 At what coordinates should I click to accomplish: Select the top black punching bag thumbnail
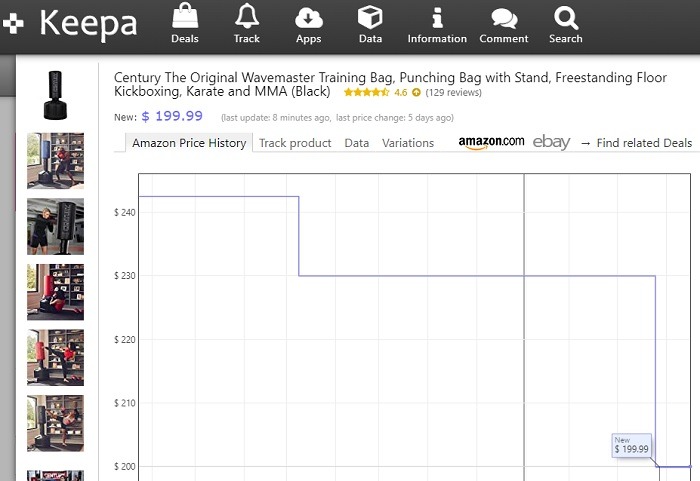55,96
